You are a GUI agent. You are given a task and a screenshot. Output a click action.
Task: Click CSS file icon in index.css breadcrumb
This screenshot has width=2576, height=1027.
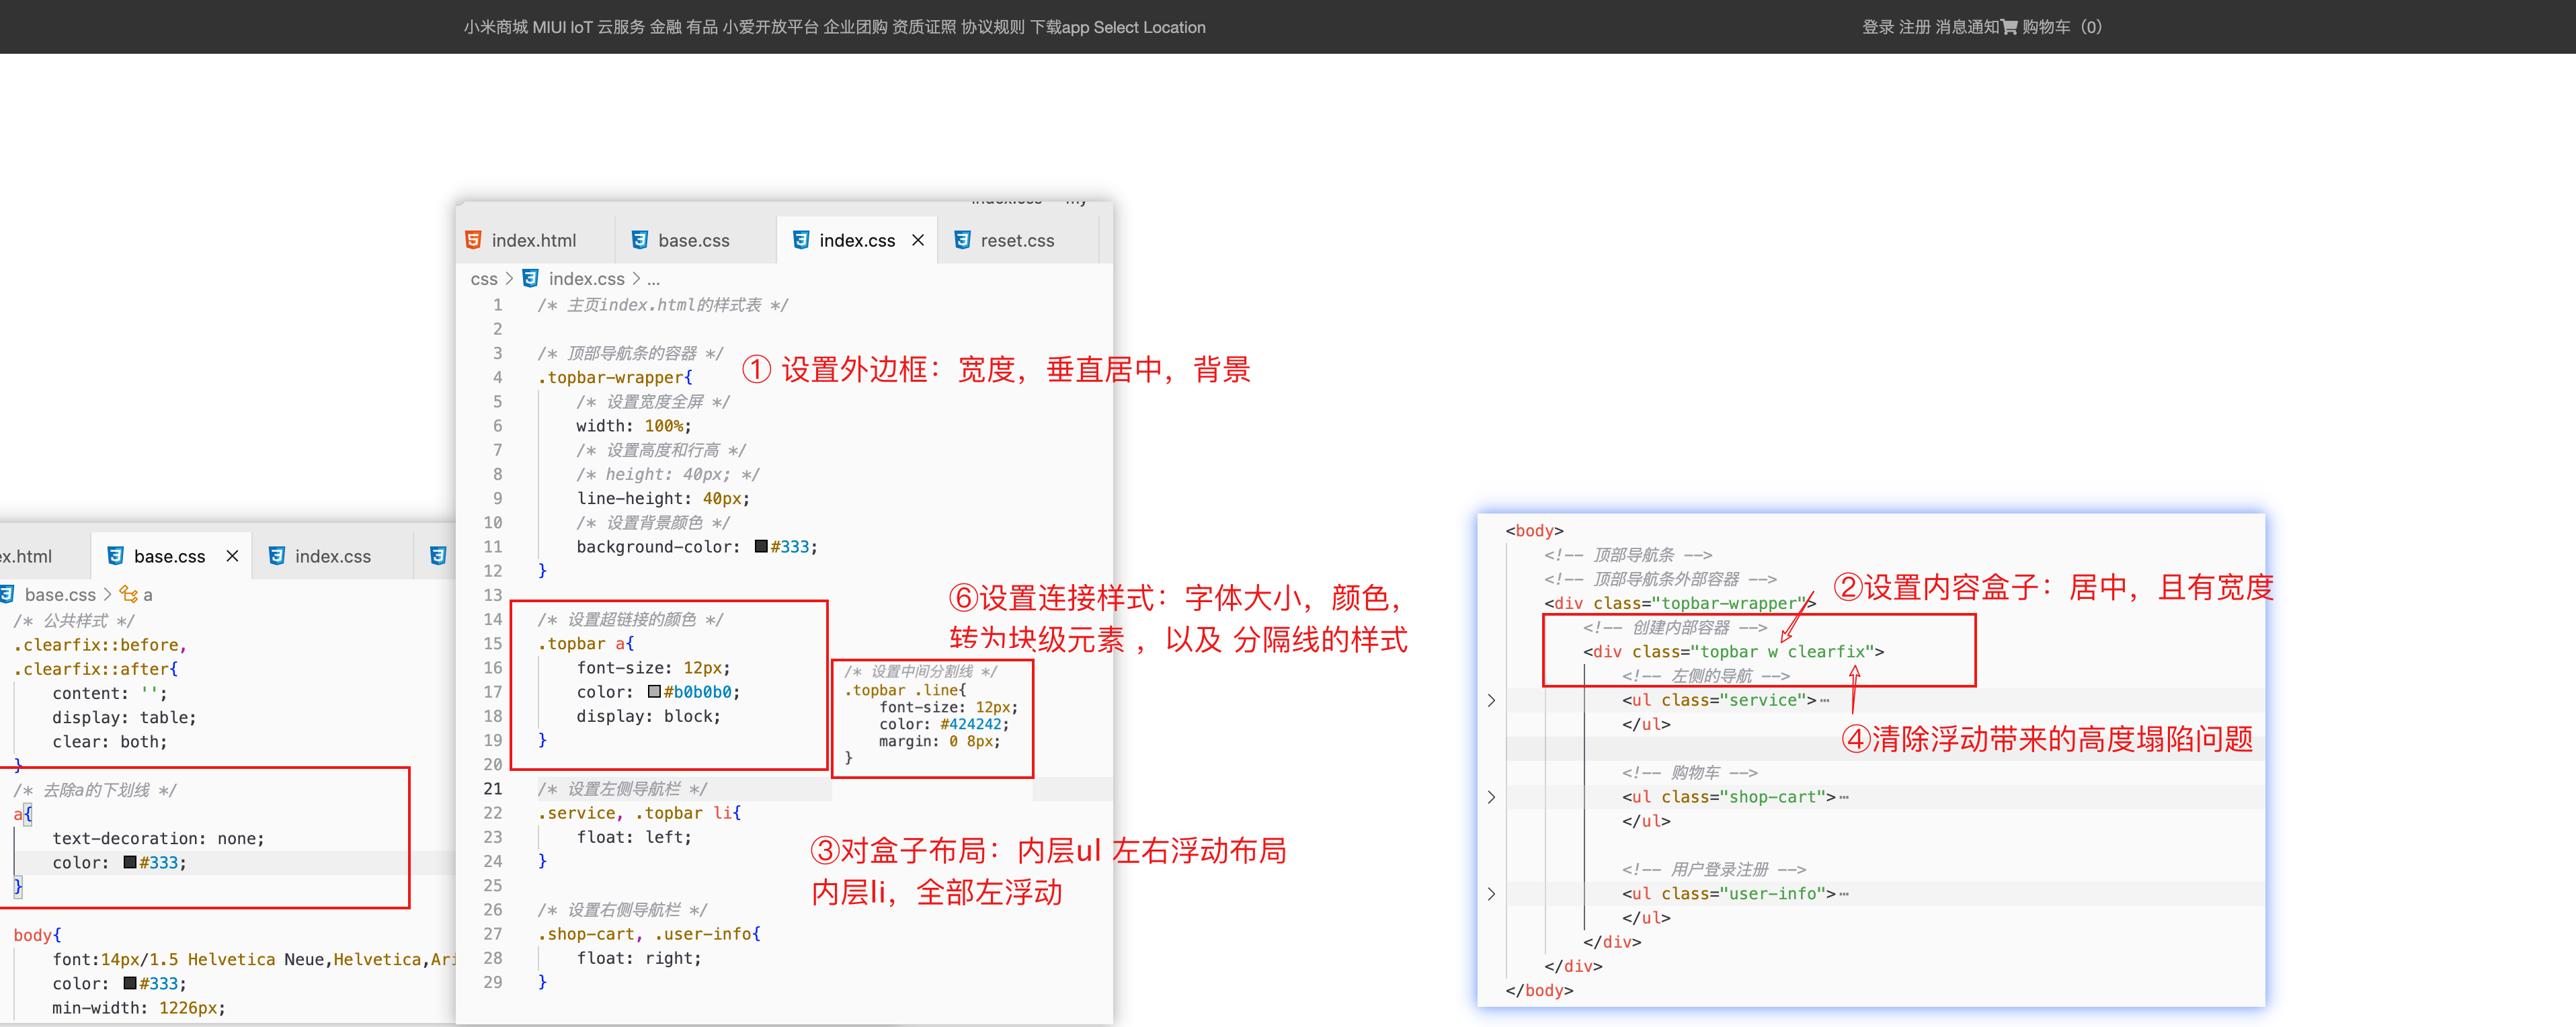(531, 278)
